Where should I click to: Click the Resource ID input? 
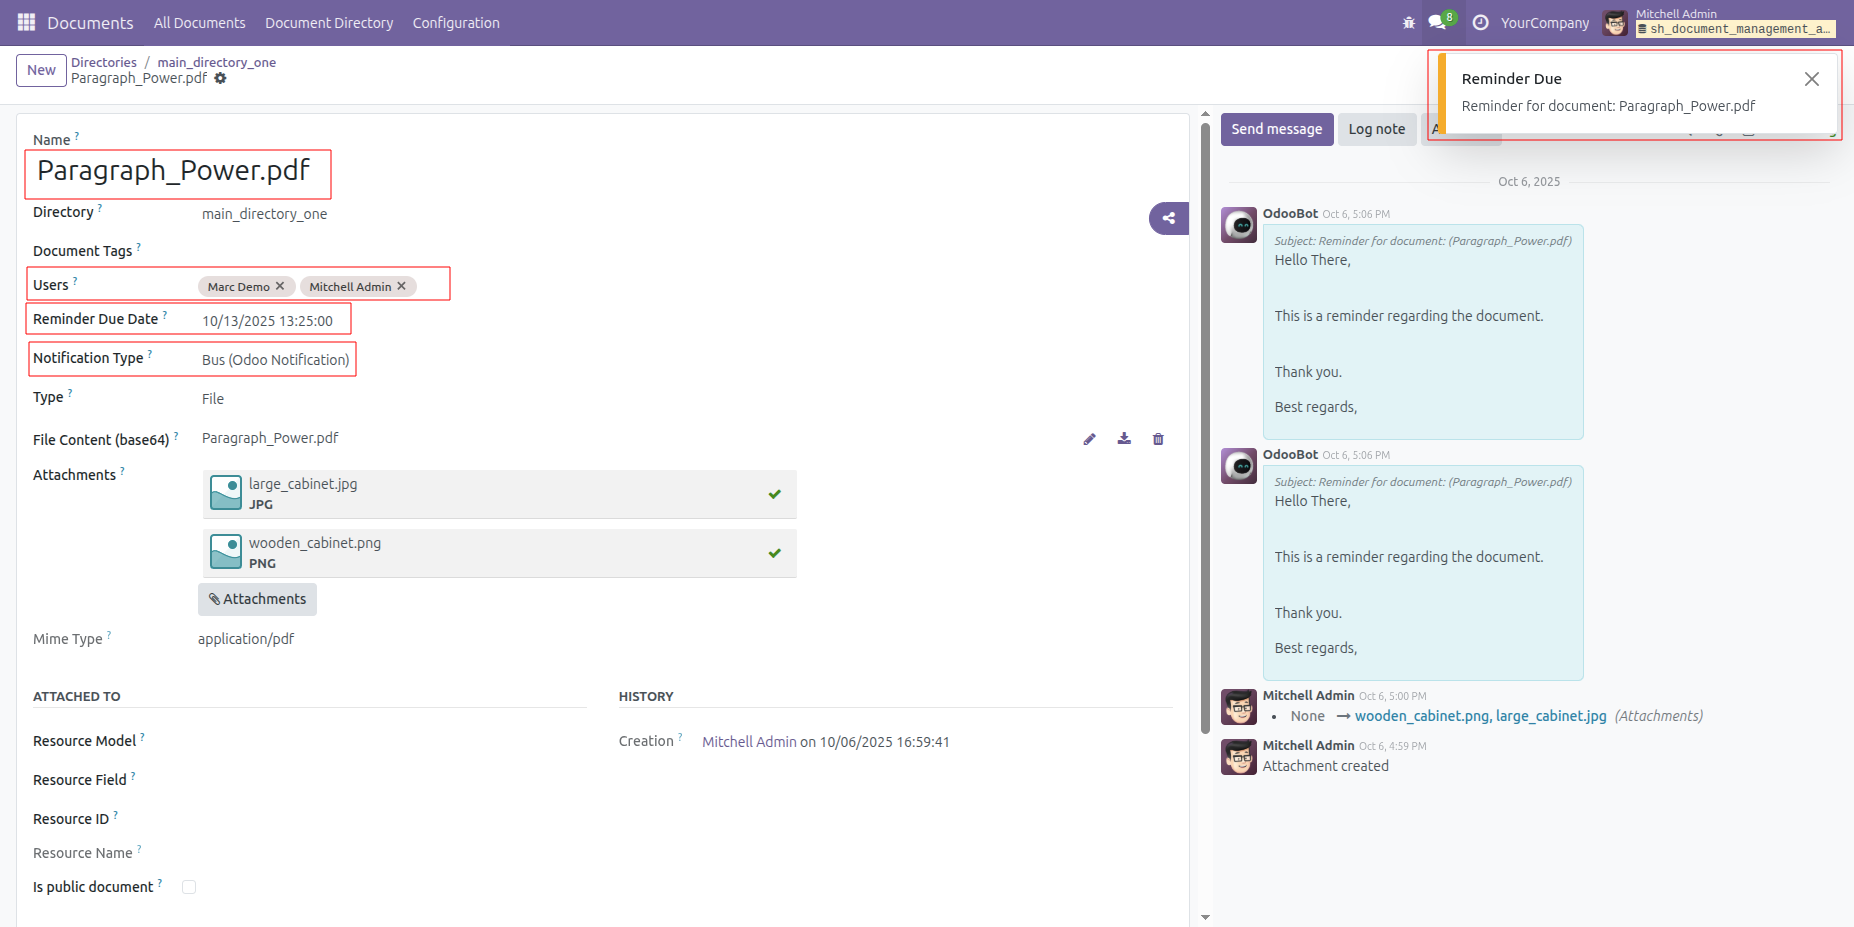[x=393, y=819]
